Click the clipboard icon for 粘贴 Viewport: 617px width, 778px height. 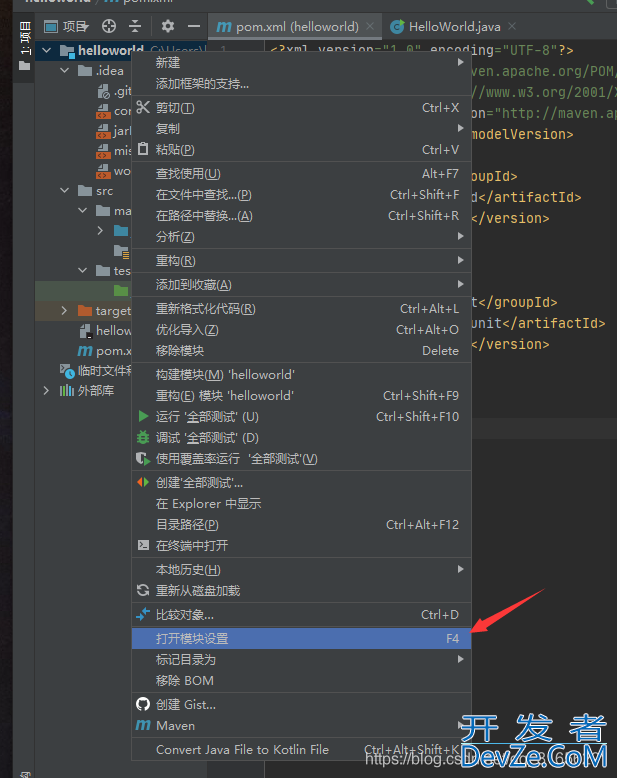pyautogui.click(x=143, y=149)
